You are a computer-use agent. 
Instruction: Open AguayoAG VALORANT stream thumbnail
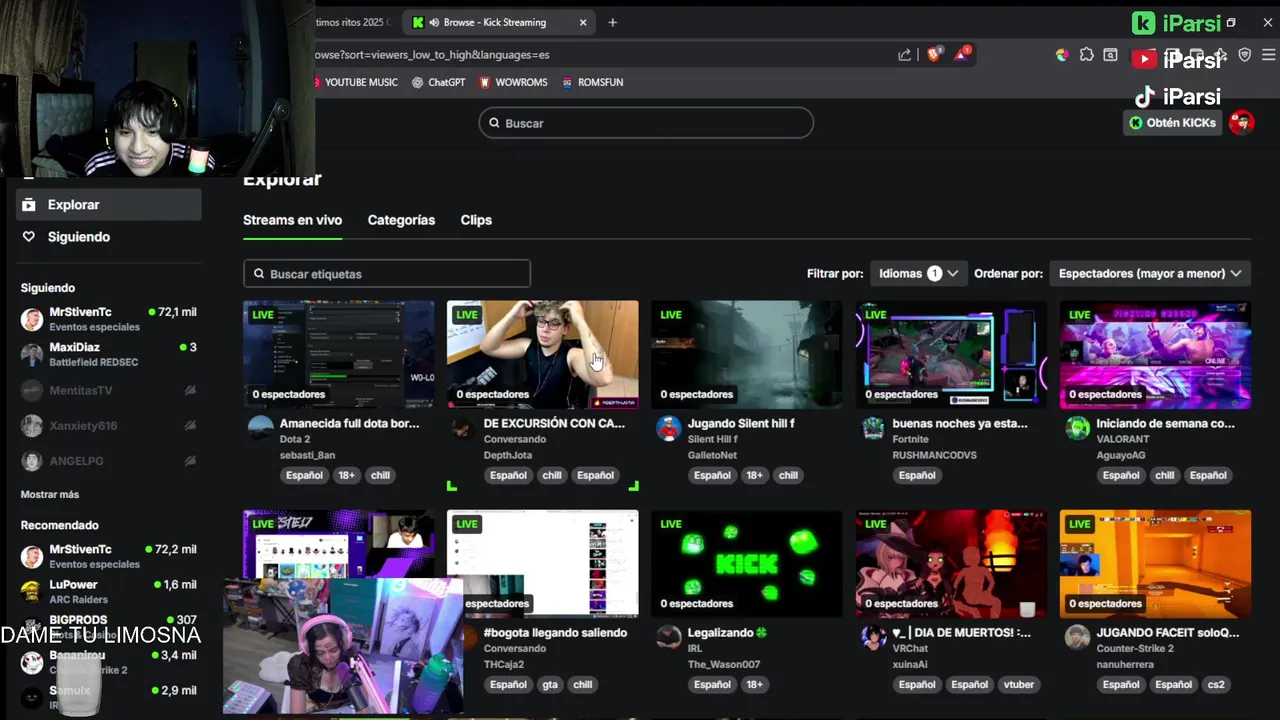click(x=1155, y=354)
